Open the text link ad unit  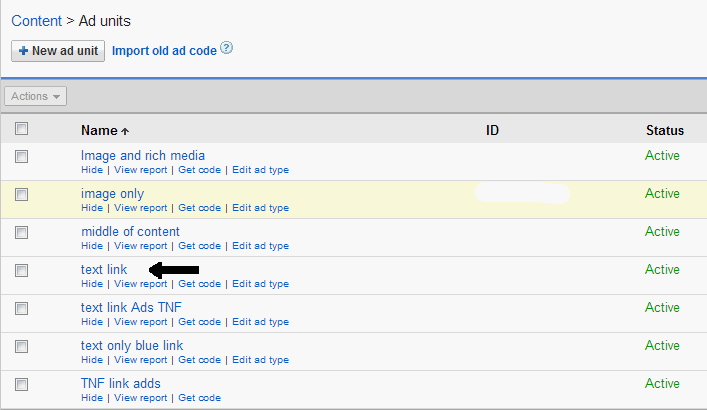click(104, 269)
